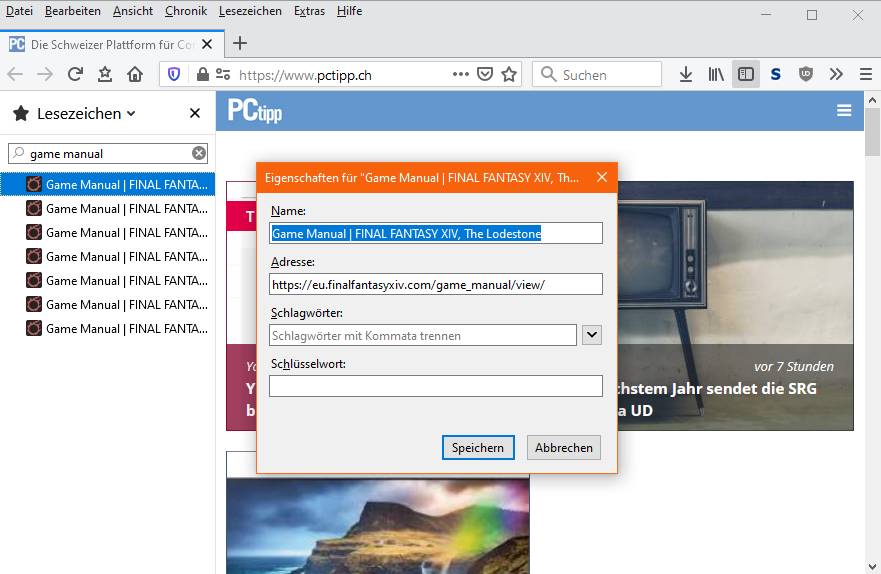This screenshot has width=881, height=574.
Task: Close the Eigenschaften dialog with X
Action: (602, 177)
